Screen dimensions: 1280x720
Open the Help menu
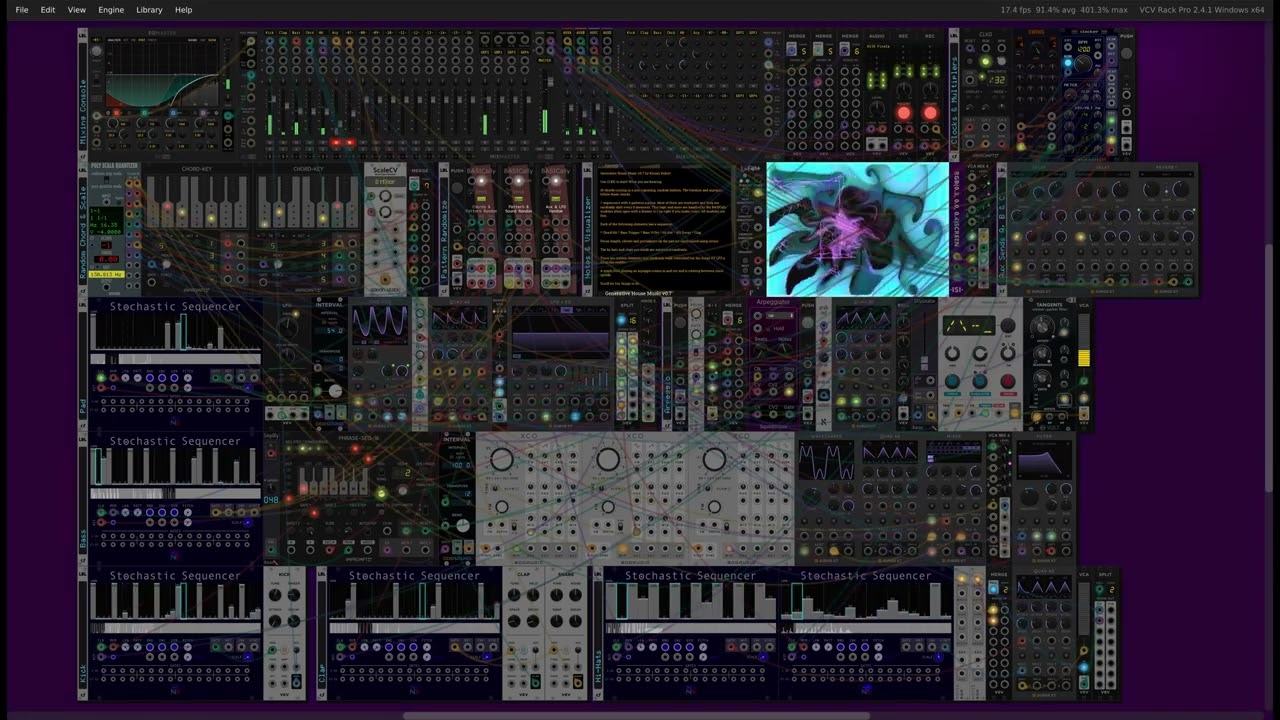click(183, 9)
